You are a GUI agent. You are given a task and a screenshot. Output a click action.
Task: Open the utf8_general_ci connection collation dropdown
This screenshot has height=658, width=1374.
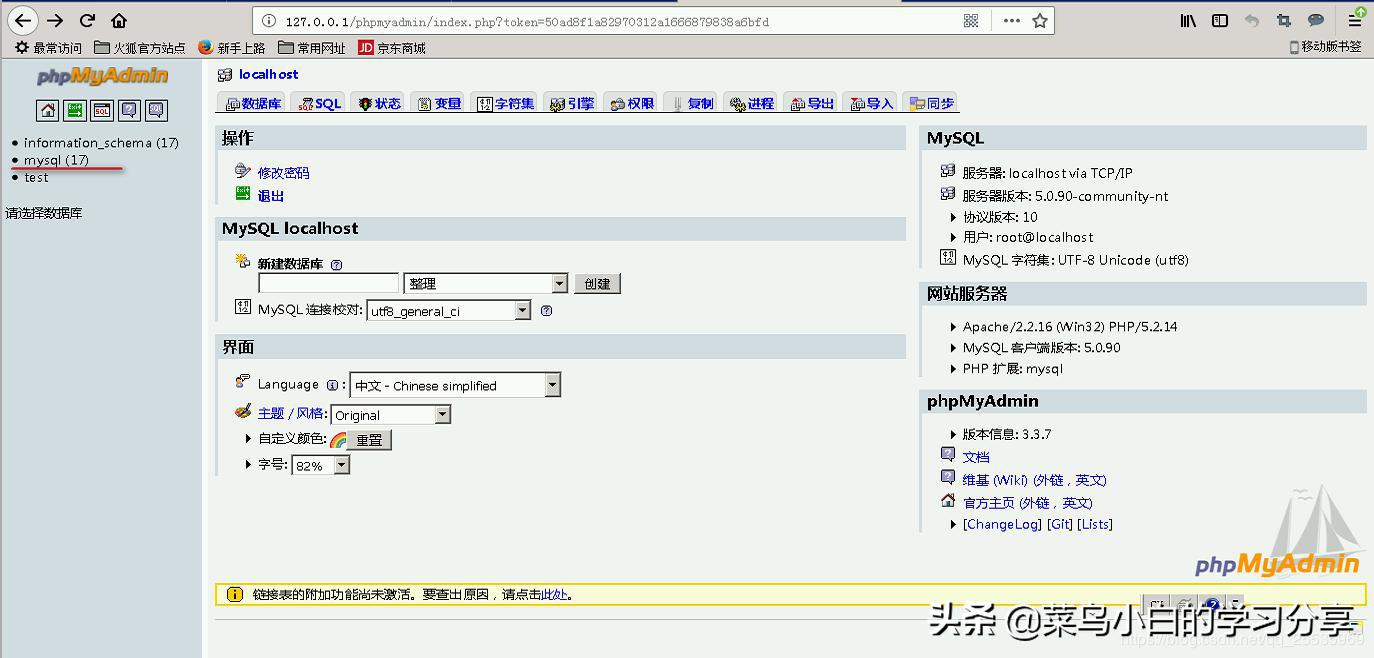click(x=449, y=311)
